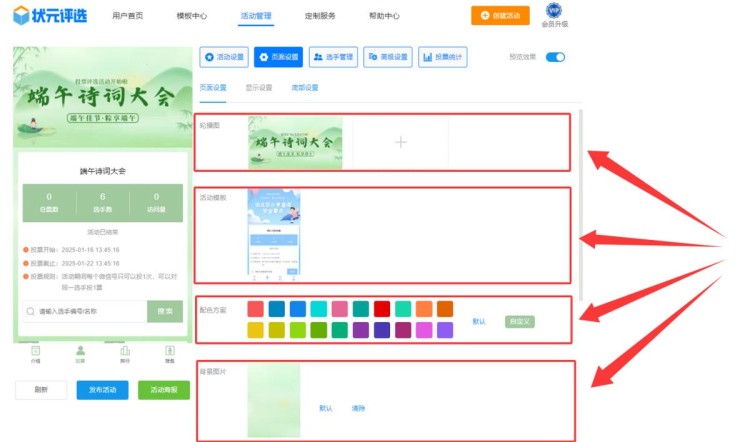Switch to the 底部设置 tab
Viewport: 750px width, 442px height.
coord(305,88)
